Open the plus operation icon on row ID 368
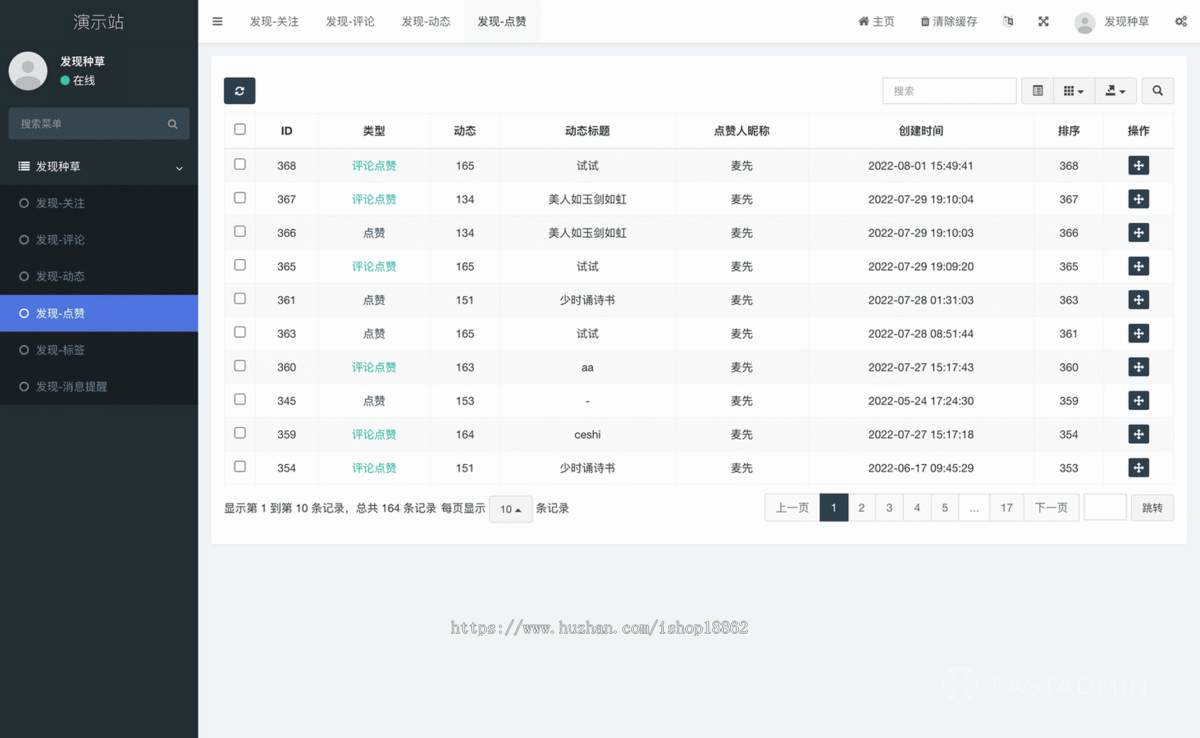Image resolution: width=1200 pixels, height=738 pixels. click(1139, 165)
